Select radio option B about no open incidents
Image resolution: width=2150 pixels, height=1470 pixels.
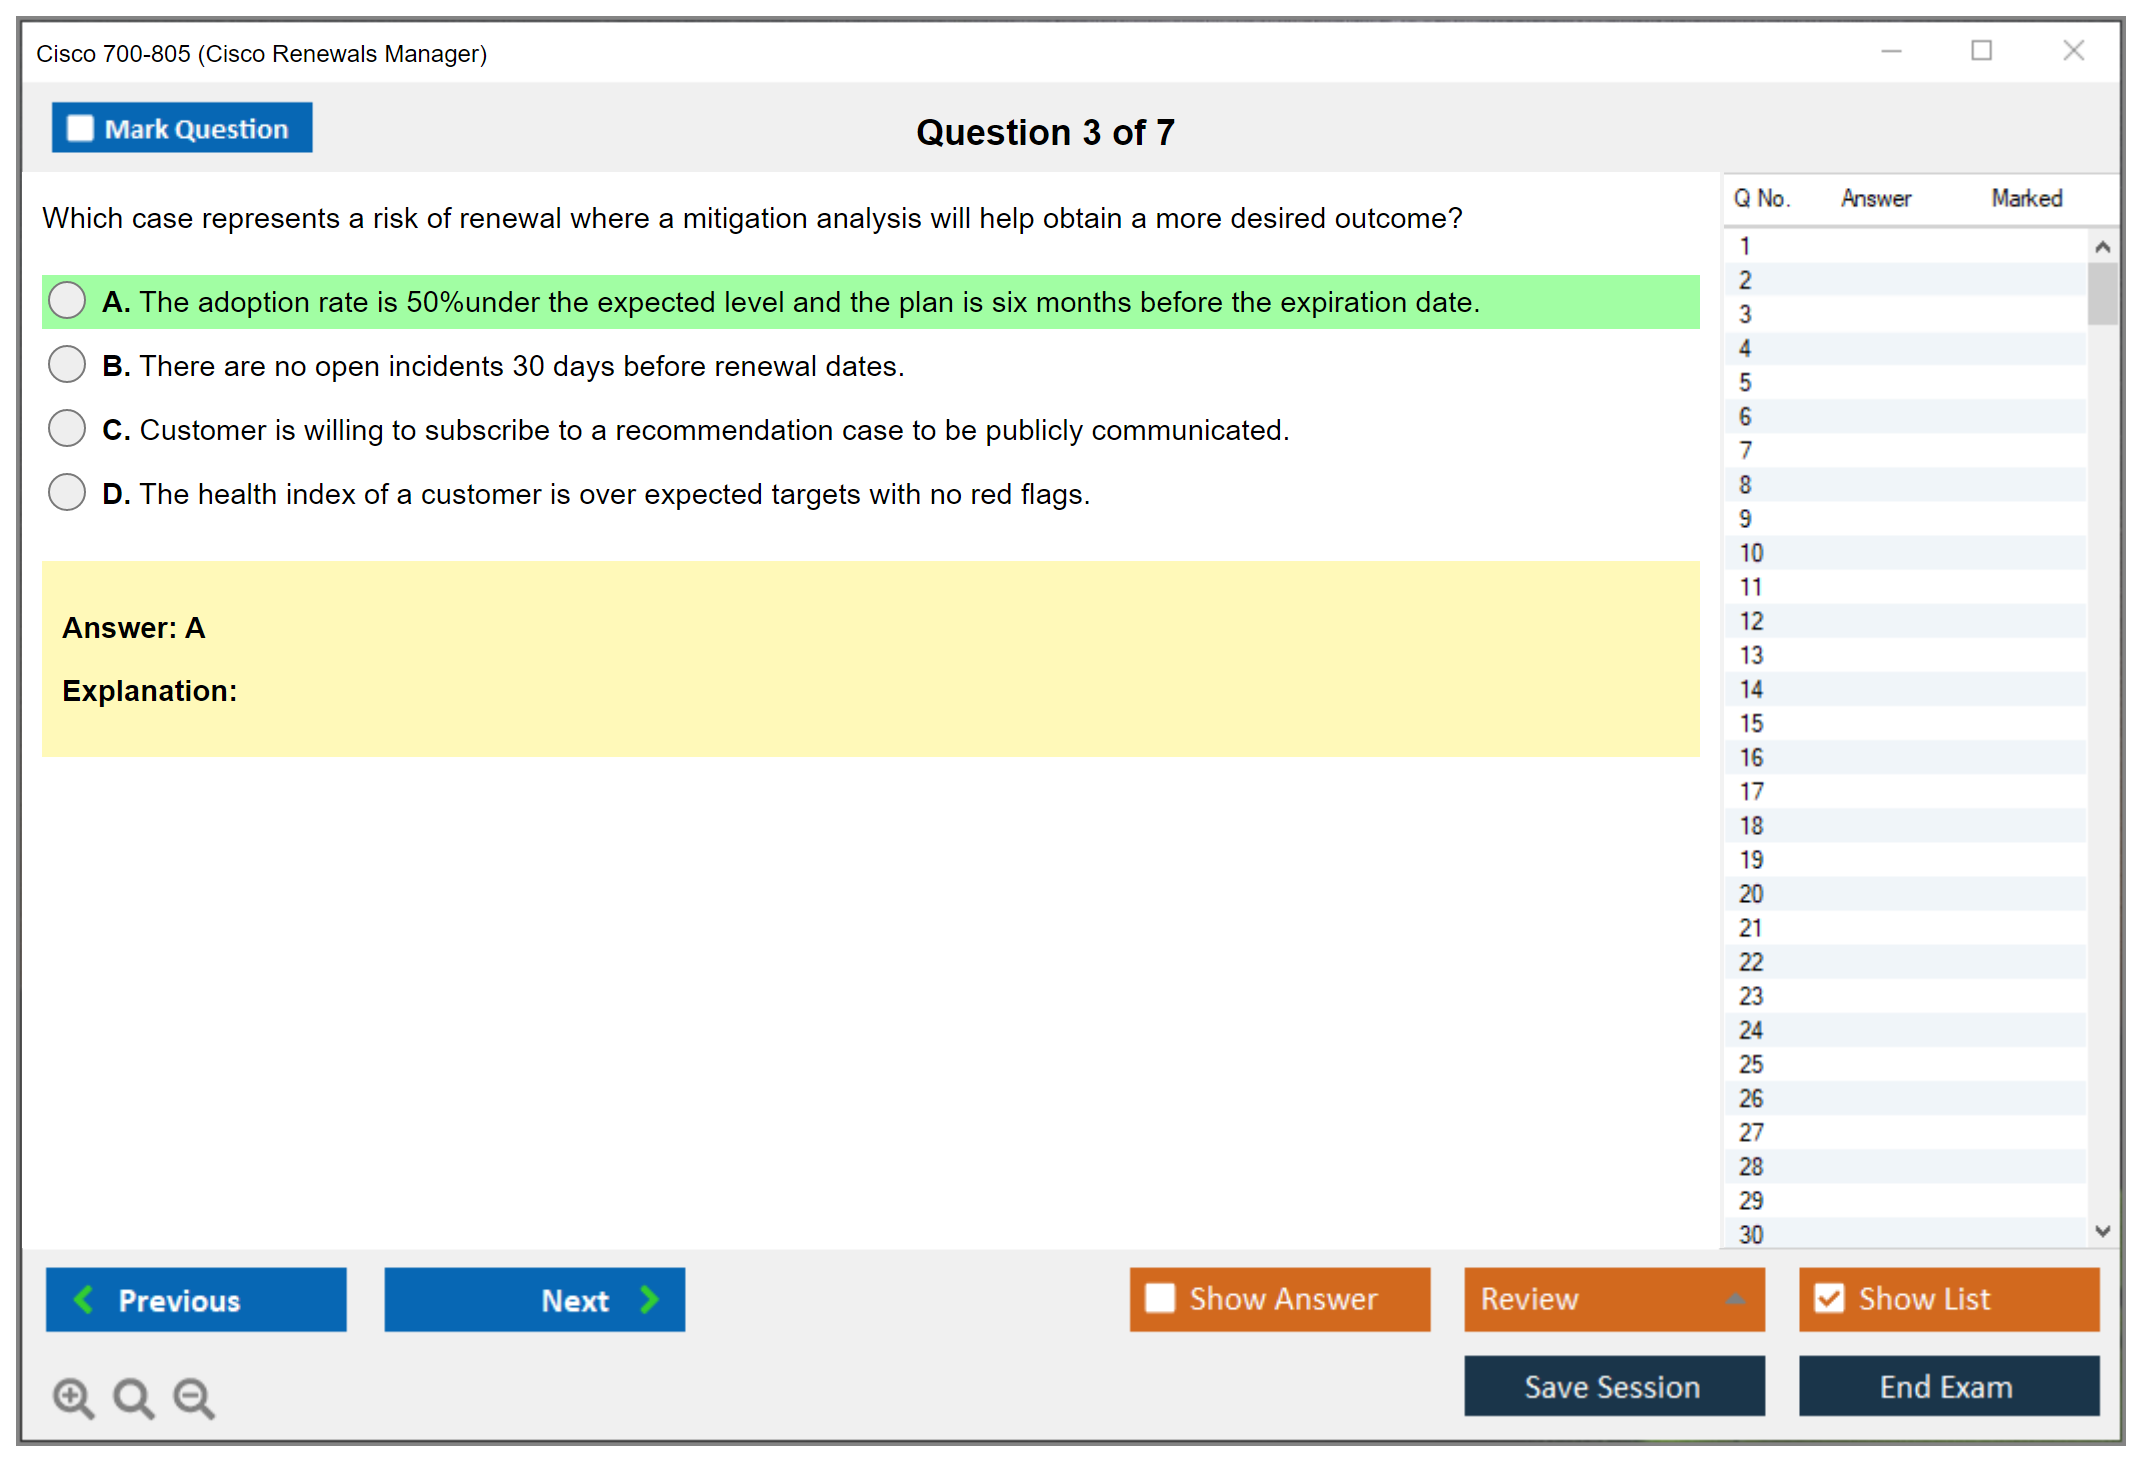coord(67,365)
